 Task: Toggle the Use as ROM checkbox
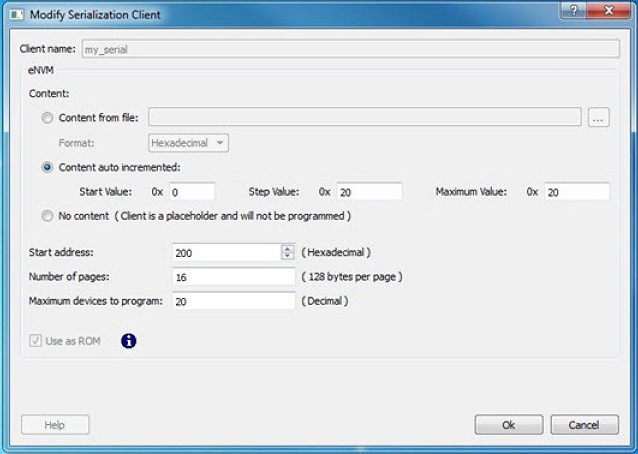(x=36, y=341)
